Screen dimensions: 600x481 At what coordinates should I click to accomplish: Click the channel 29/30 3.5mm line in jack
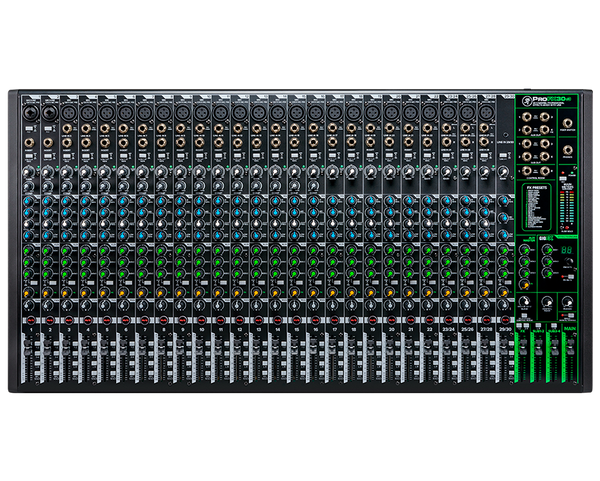coord(505,135)
